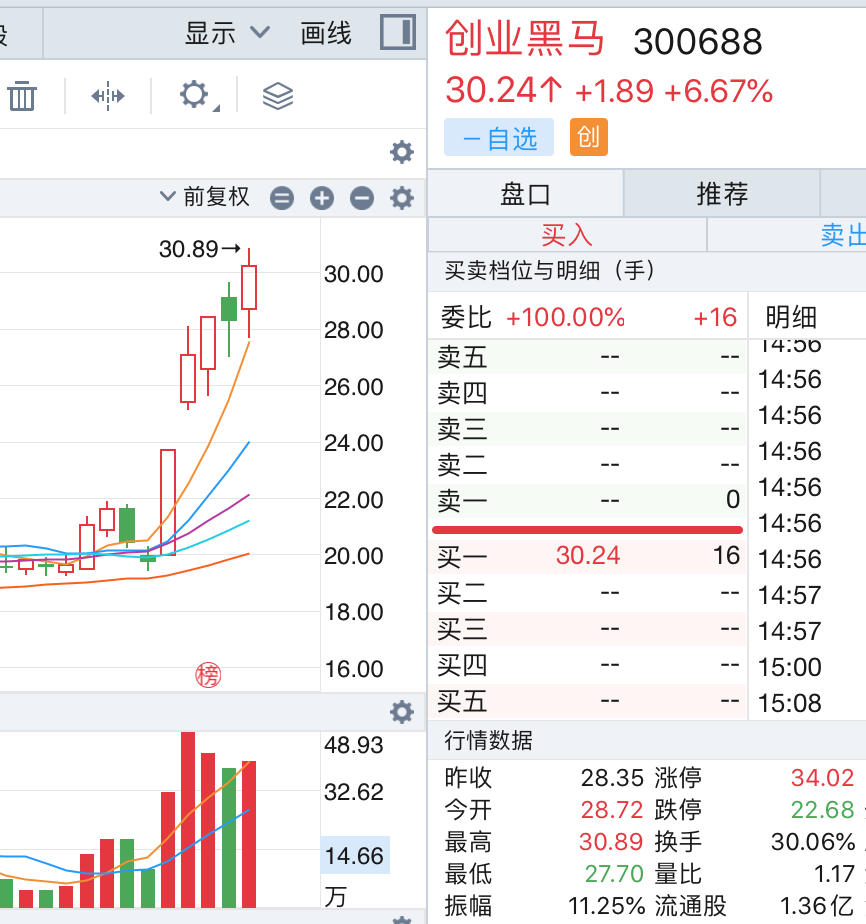Click the red 买入 buy button
The image size is (866, 924).
click(567, 235)
